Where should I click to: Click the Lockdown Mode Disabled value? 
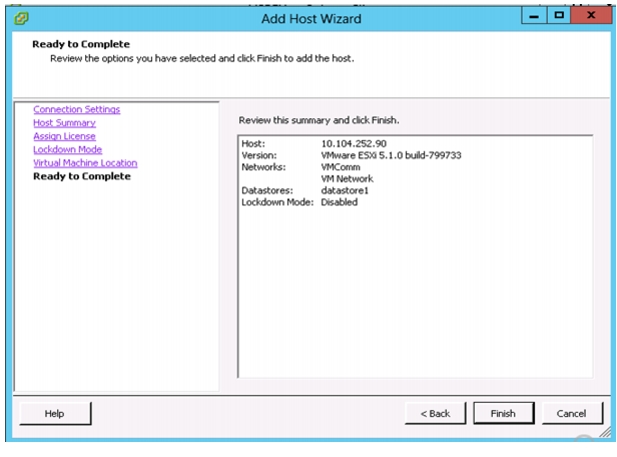point(339,202)
